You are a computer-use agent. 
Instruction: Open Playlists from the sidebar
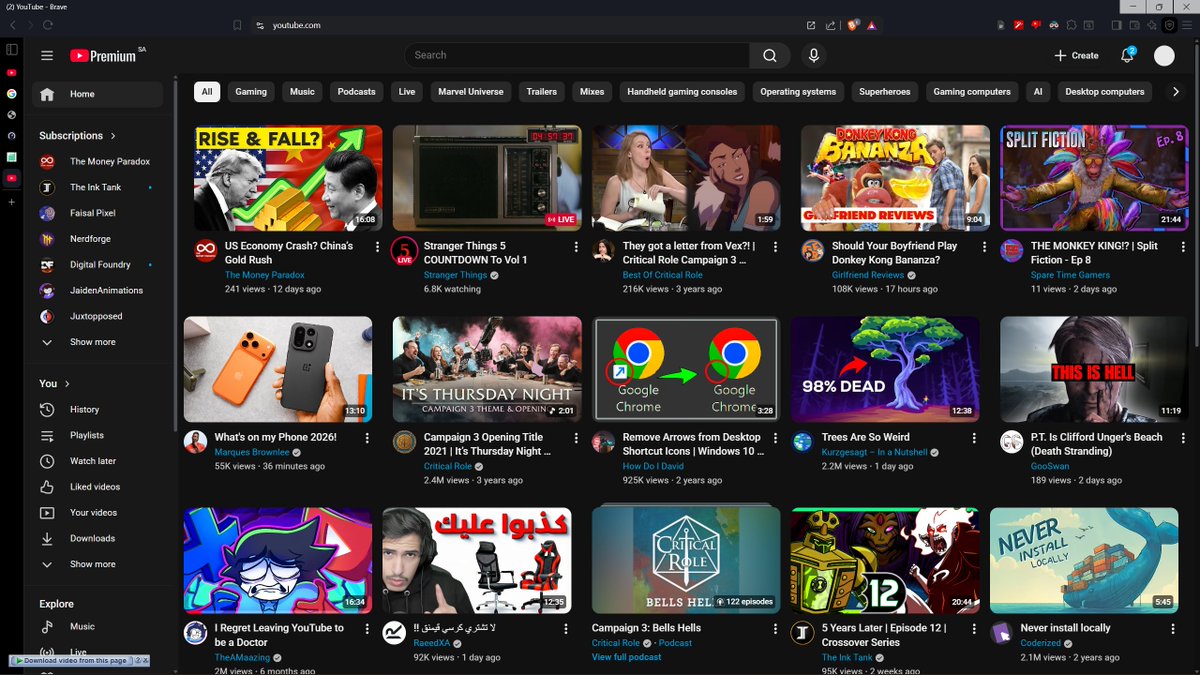[x=98, y=436]
